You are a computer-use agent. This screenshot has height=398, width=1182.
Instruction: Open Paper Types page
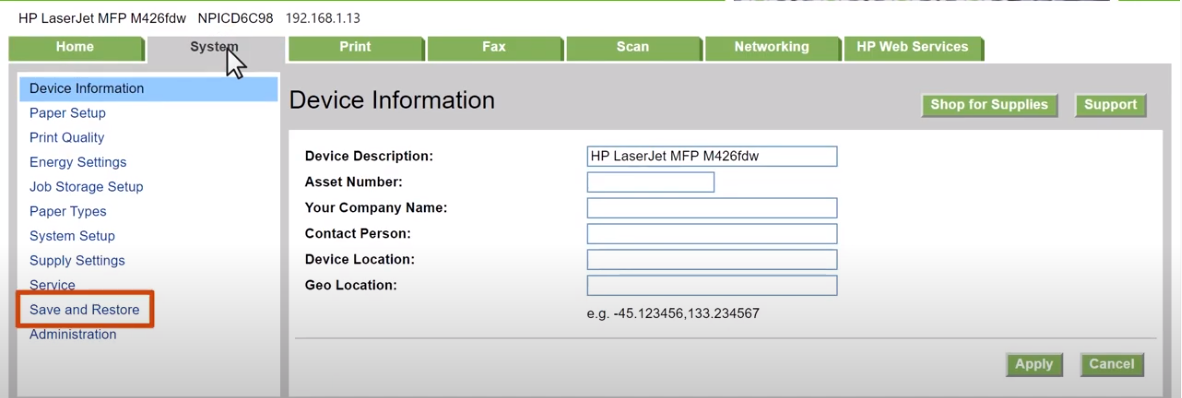click(68, 212)
